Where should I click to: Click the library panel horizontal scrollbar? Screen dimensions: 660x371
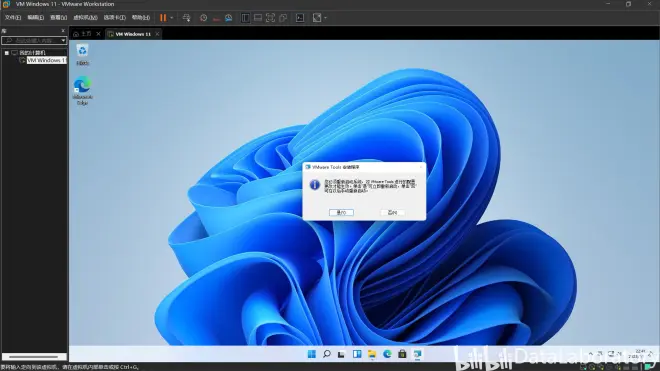(x=34, y=357)
